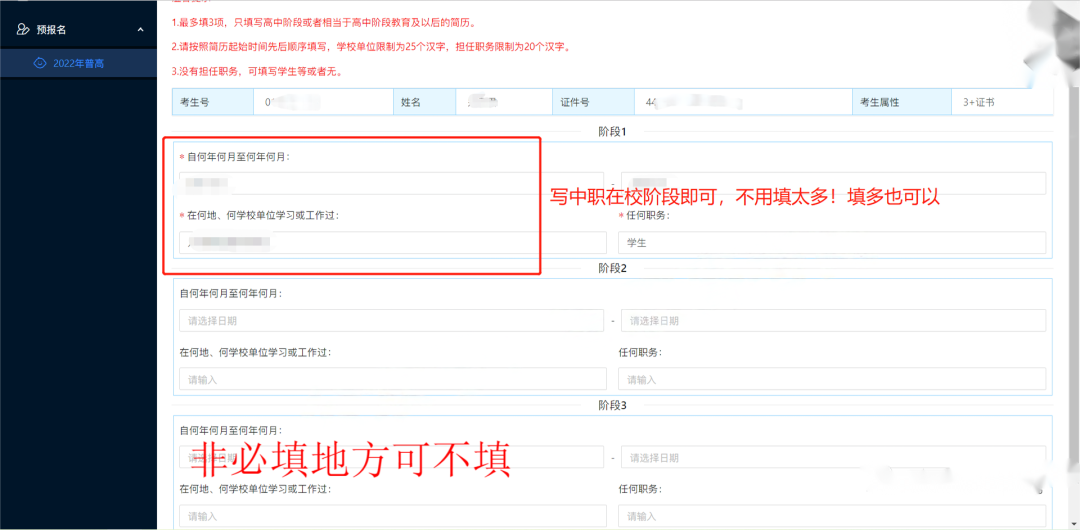Open the 阶段1 end date picker
This screenshot has width=1080, height=530.
833,183
